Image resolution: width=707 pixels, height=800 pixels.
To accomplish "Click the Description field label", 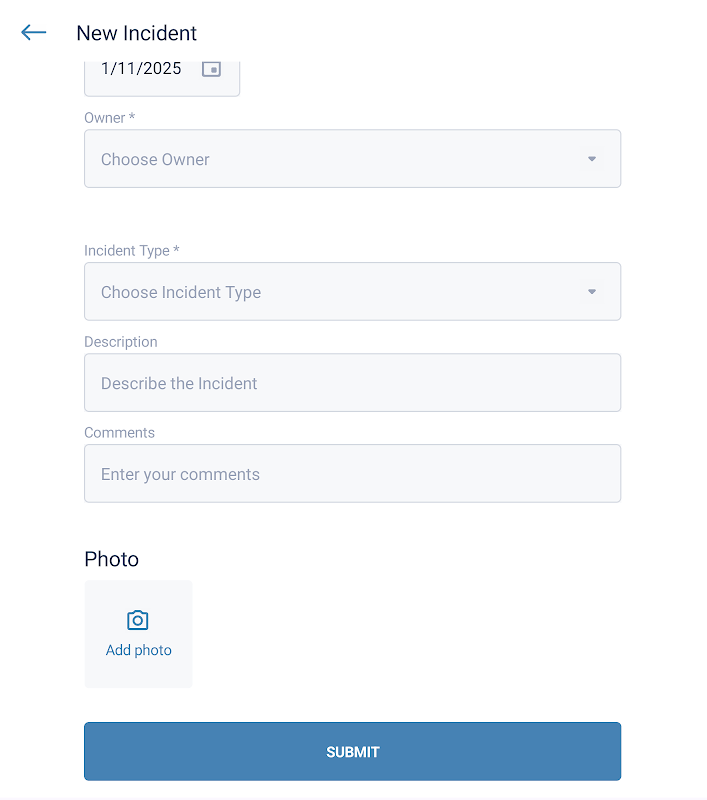I will pyautogui.click(x=121, y=342).
